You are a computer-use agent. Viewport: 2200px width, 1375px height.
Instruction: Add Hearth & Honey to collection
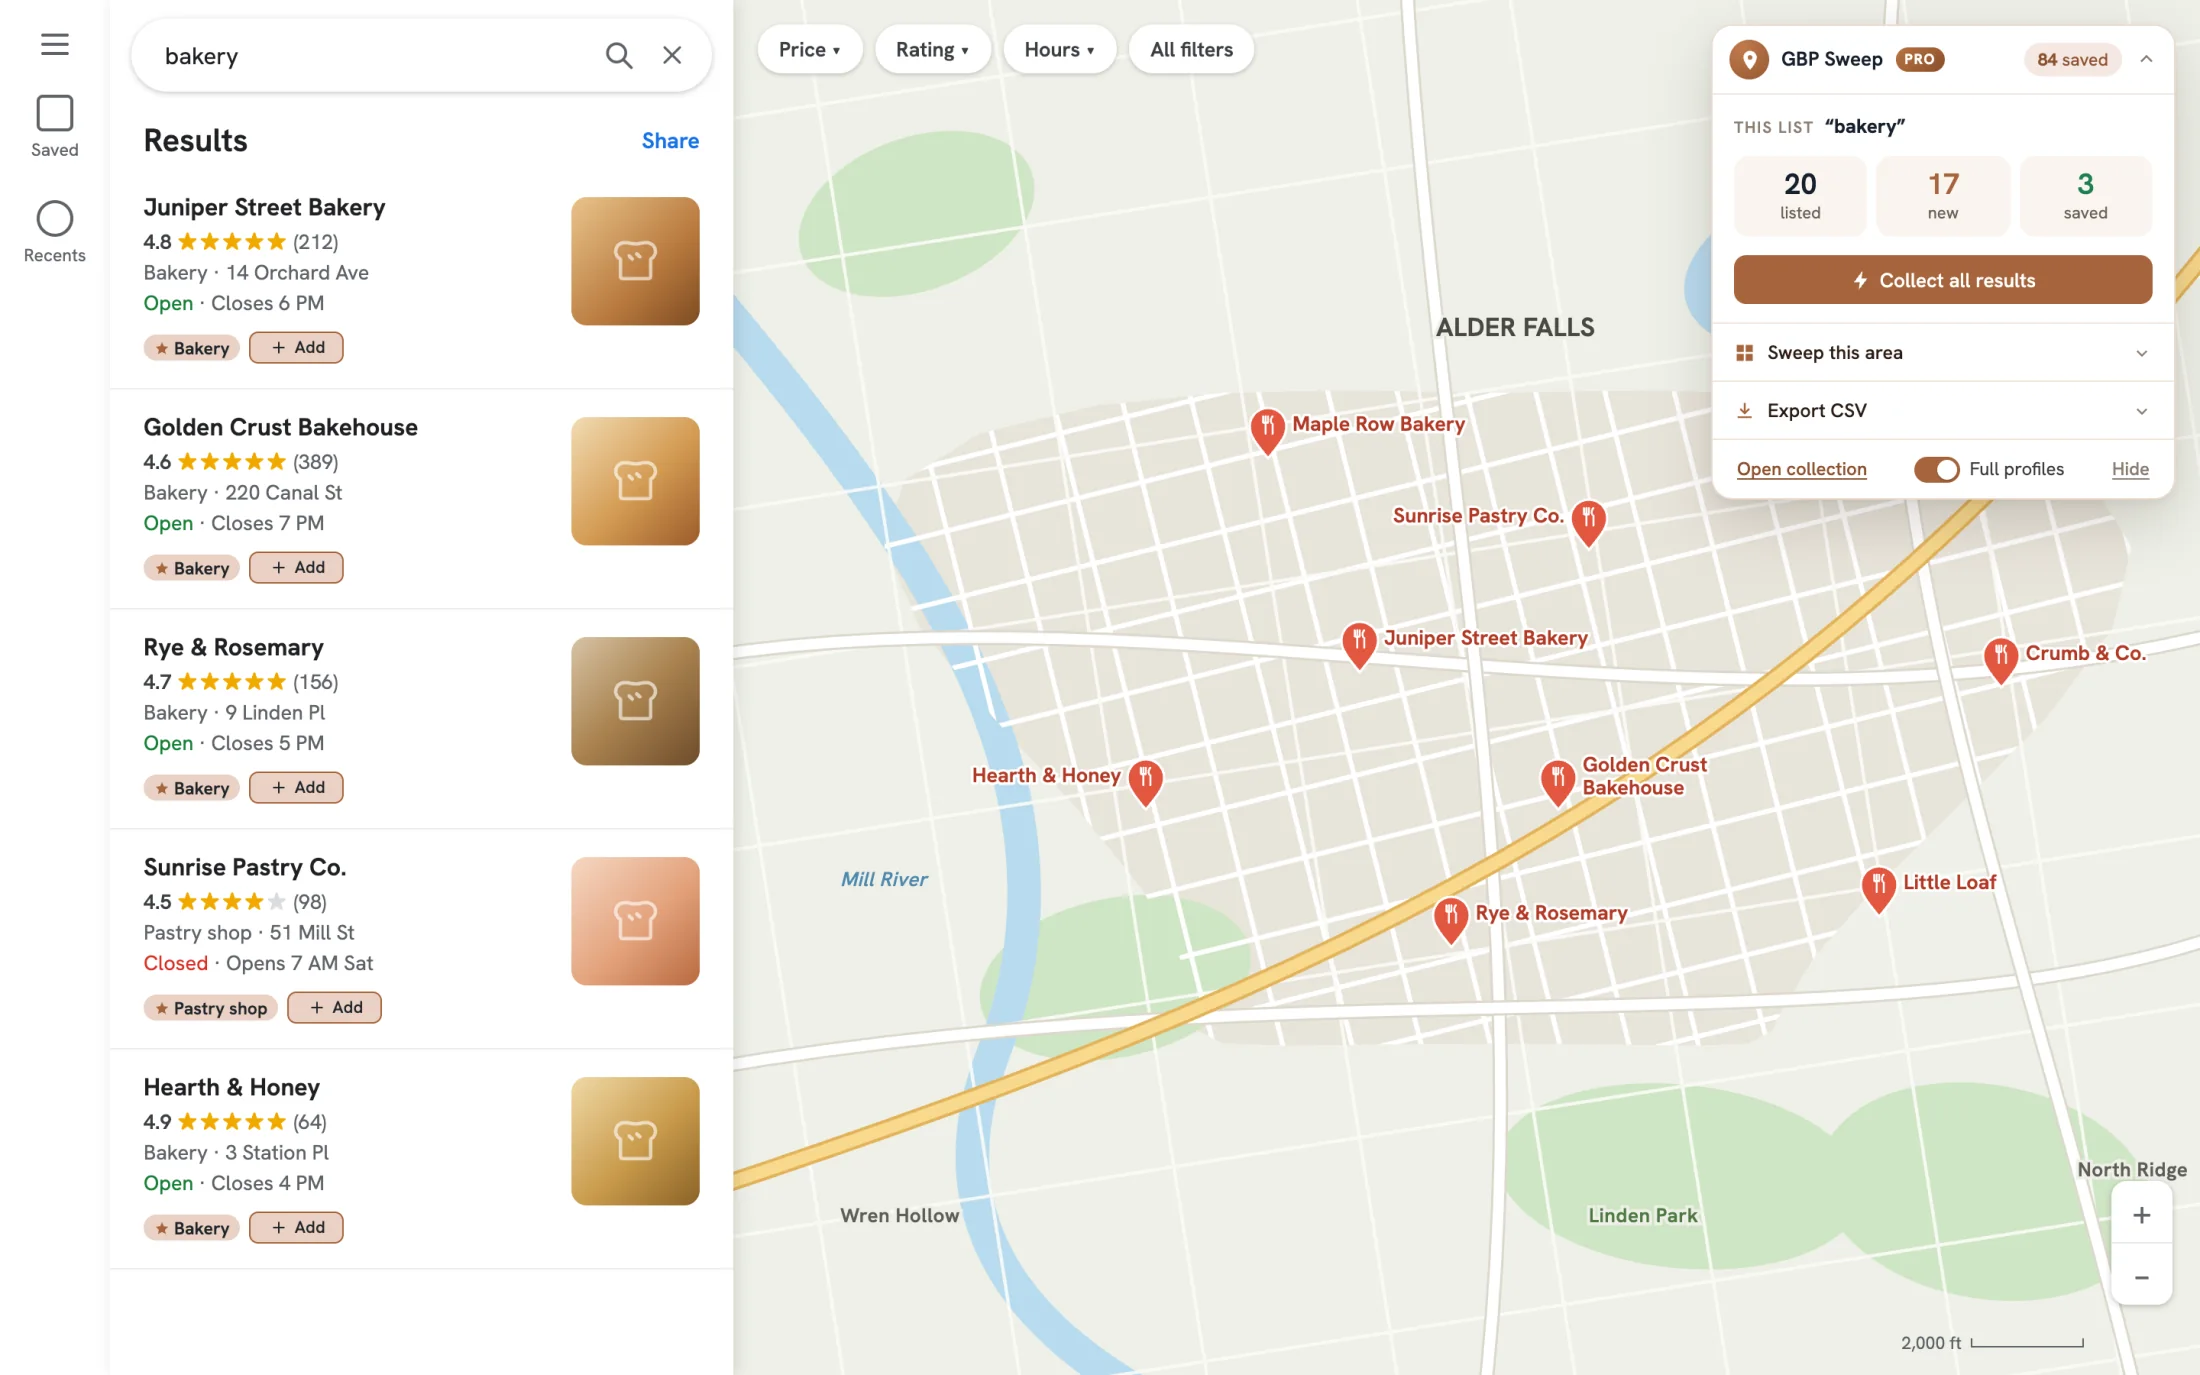point(296,1227)
